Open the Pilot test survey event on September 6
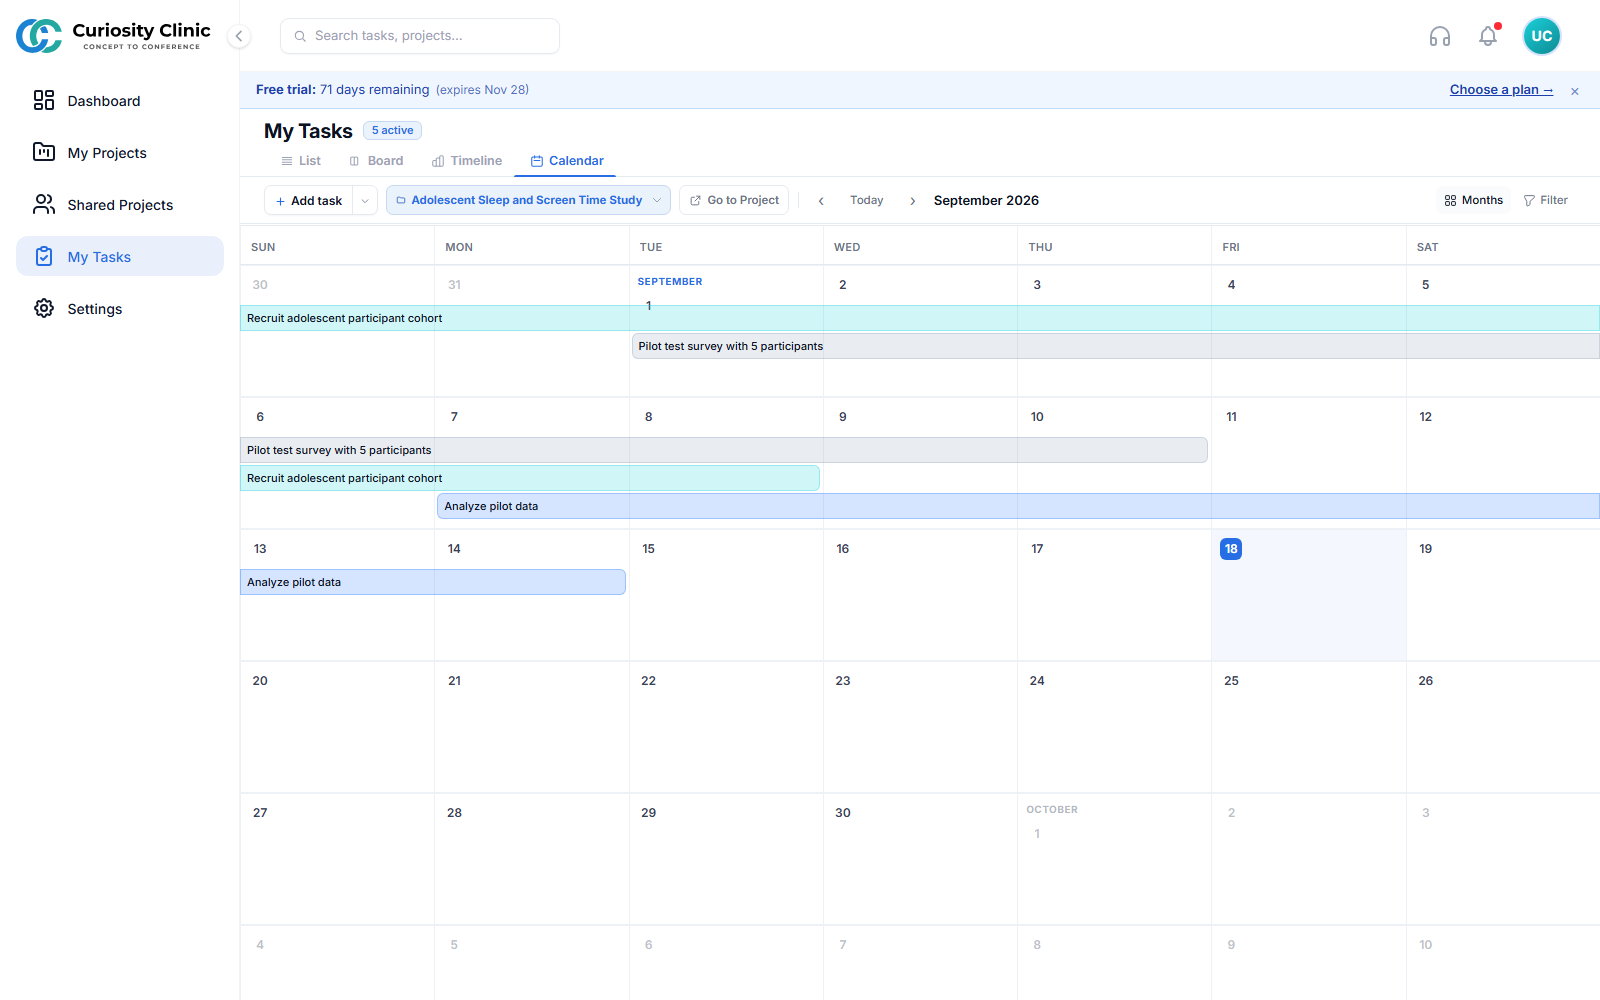 coord(724,450)
